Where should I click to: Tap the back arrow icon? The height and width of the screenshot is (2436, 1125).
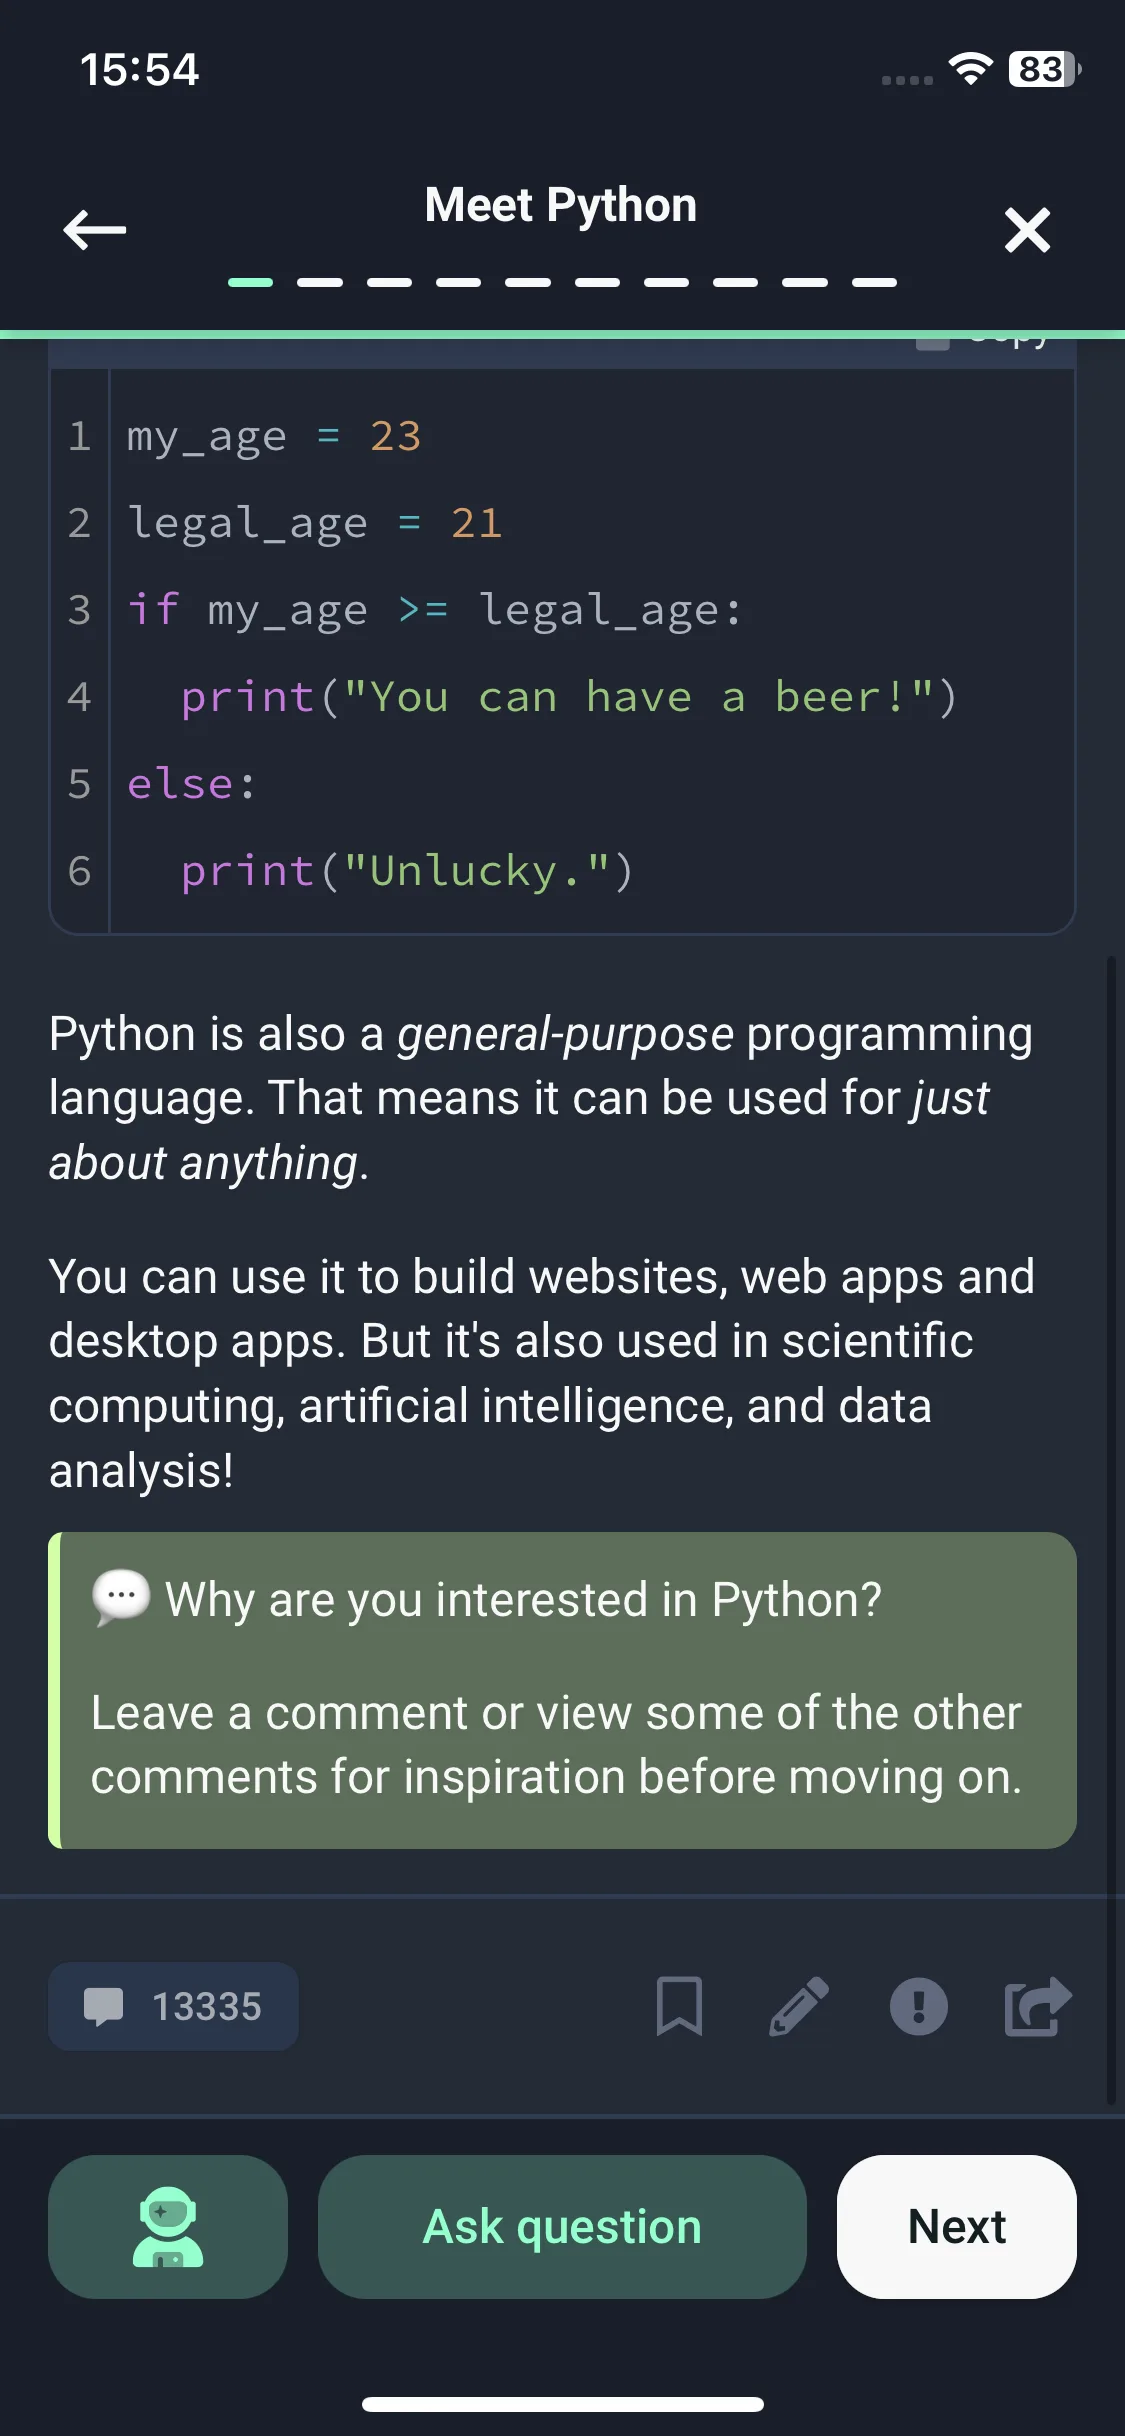click(x=95, y=230)
